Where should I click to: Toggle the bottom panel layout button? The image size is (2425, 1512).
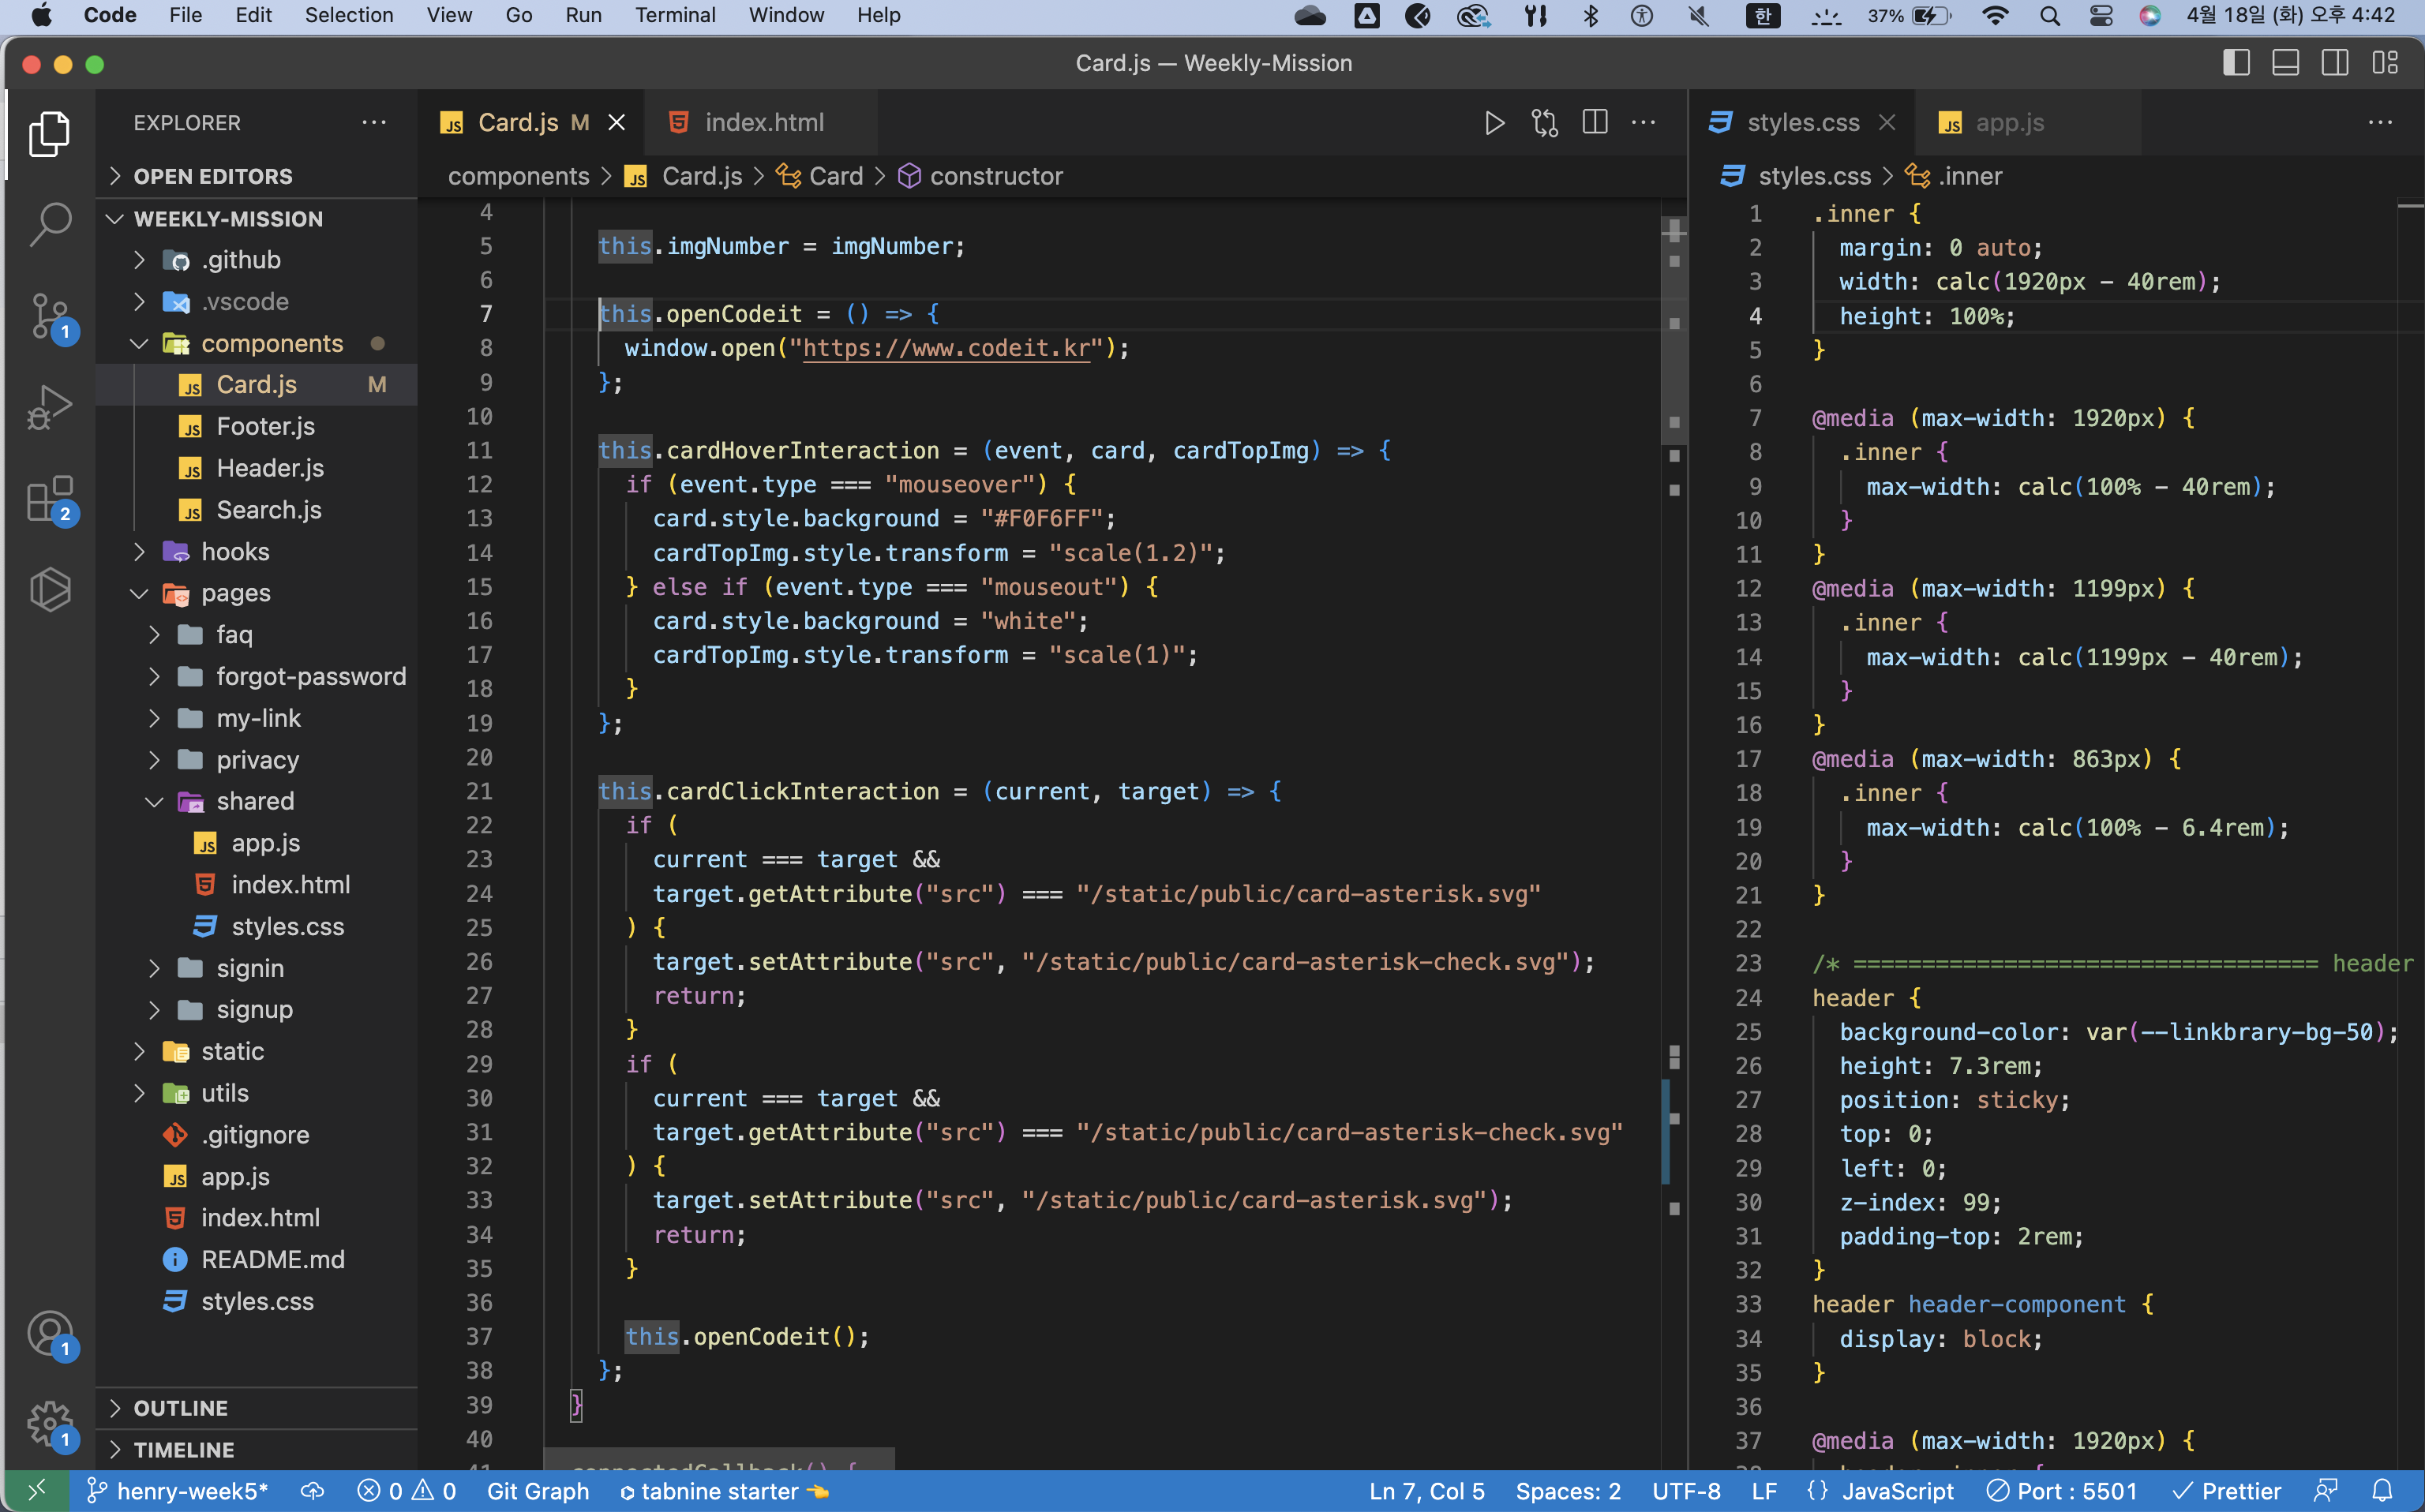tap(2285, 63)
